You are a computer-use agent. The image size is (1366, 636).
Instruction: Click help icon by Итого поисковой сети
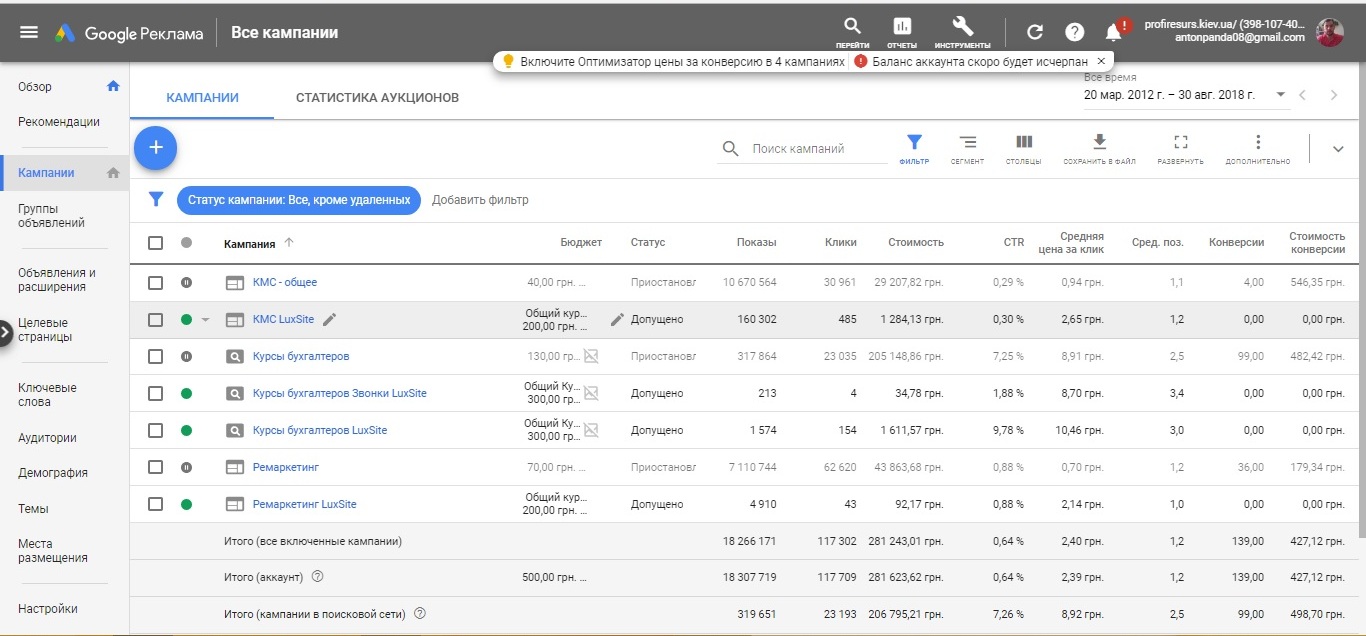420,614
